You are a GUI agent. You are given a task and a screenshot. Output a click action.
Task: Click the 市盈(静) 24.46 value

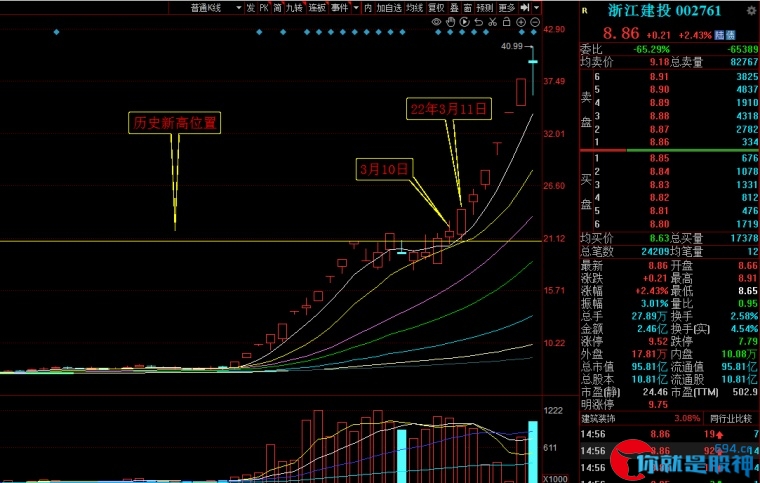click(657, 391)
